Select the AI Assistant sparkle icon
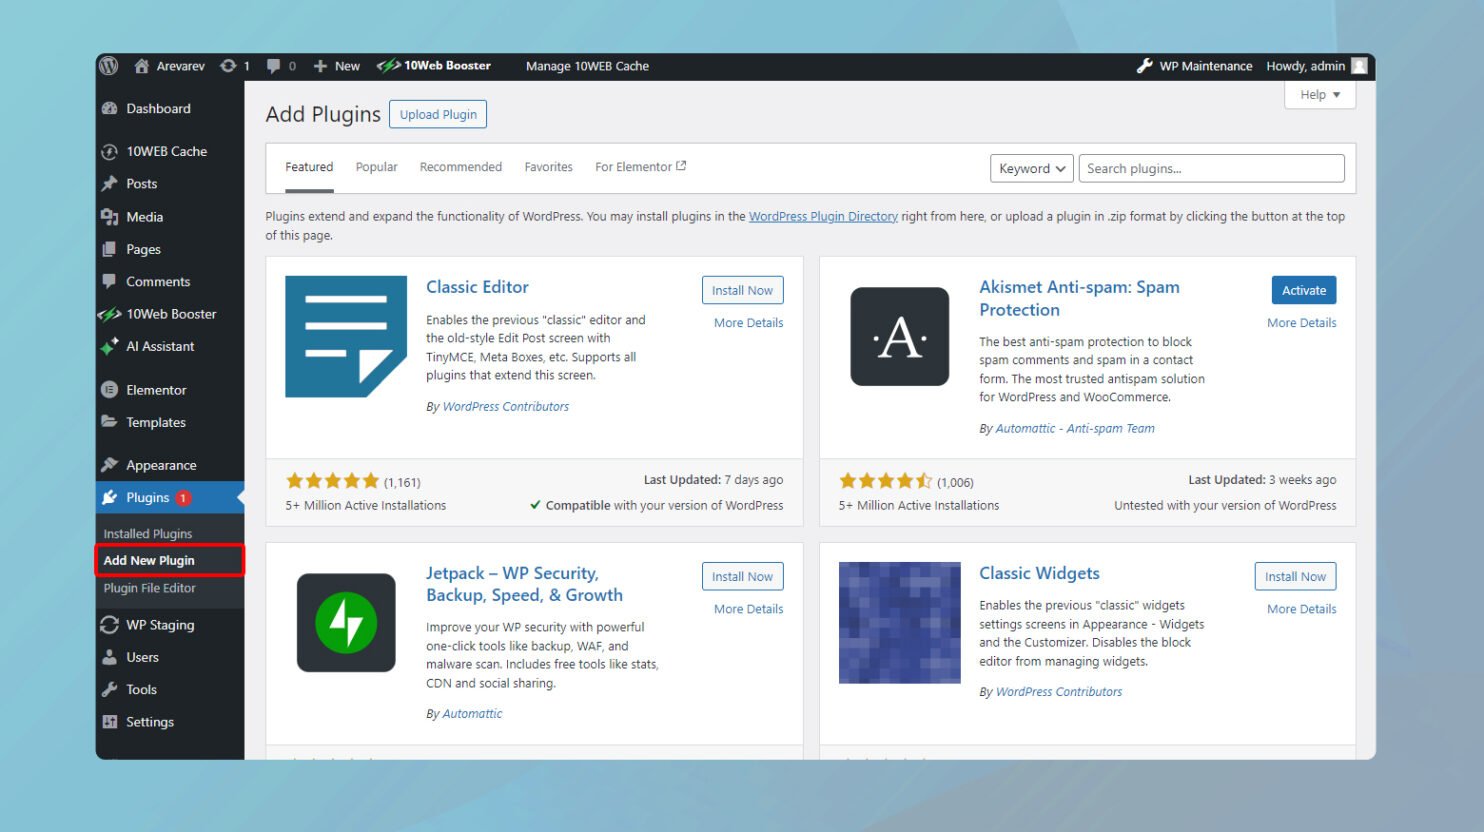The height and width of the screenshot is (832, 1484). point(110,346)
